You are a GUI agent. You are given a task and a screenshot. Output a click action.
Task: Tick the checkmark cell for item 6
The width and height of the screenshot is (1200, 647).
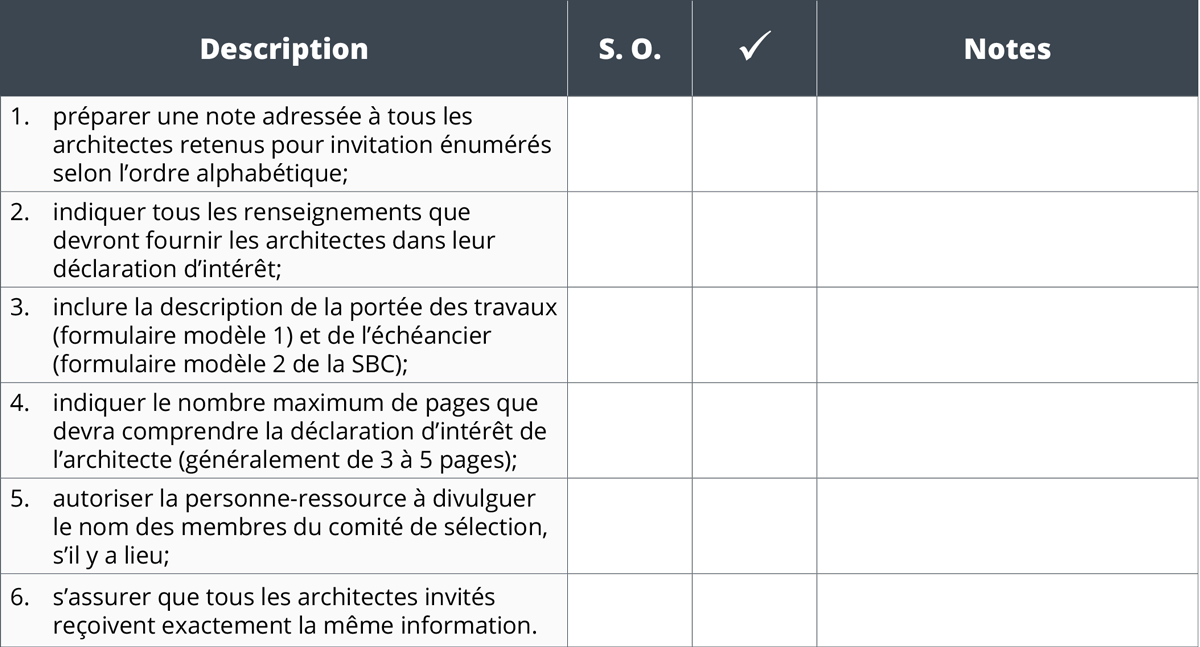click(x=754, y=610)
